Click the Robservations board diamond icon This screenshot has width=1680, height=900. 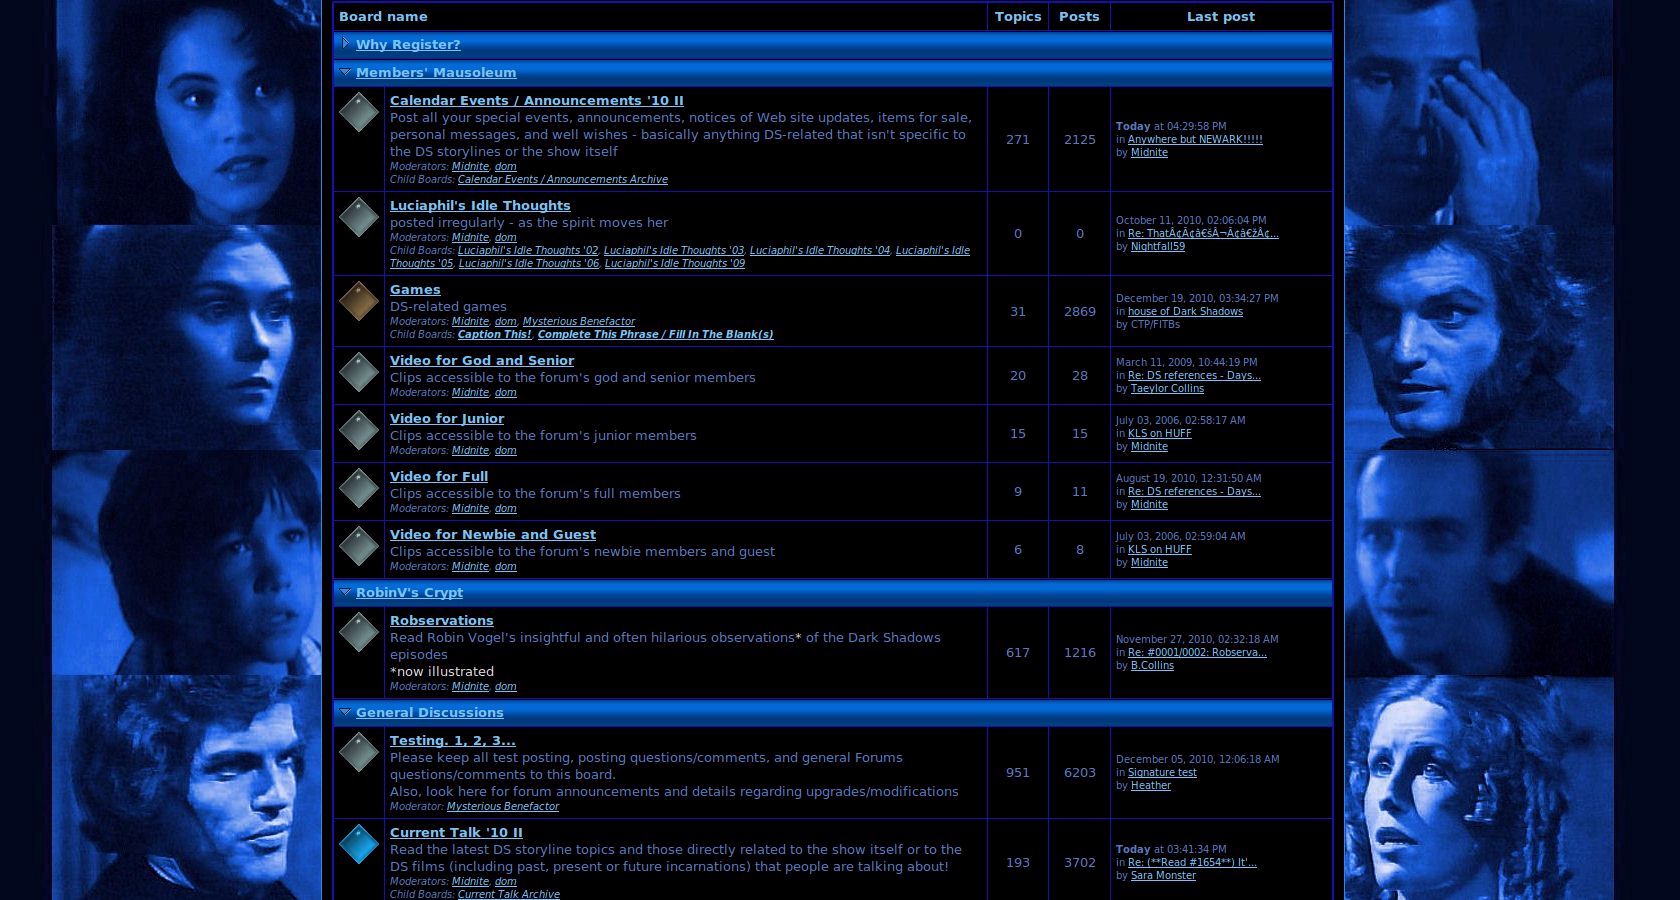point(358,632)
